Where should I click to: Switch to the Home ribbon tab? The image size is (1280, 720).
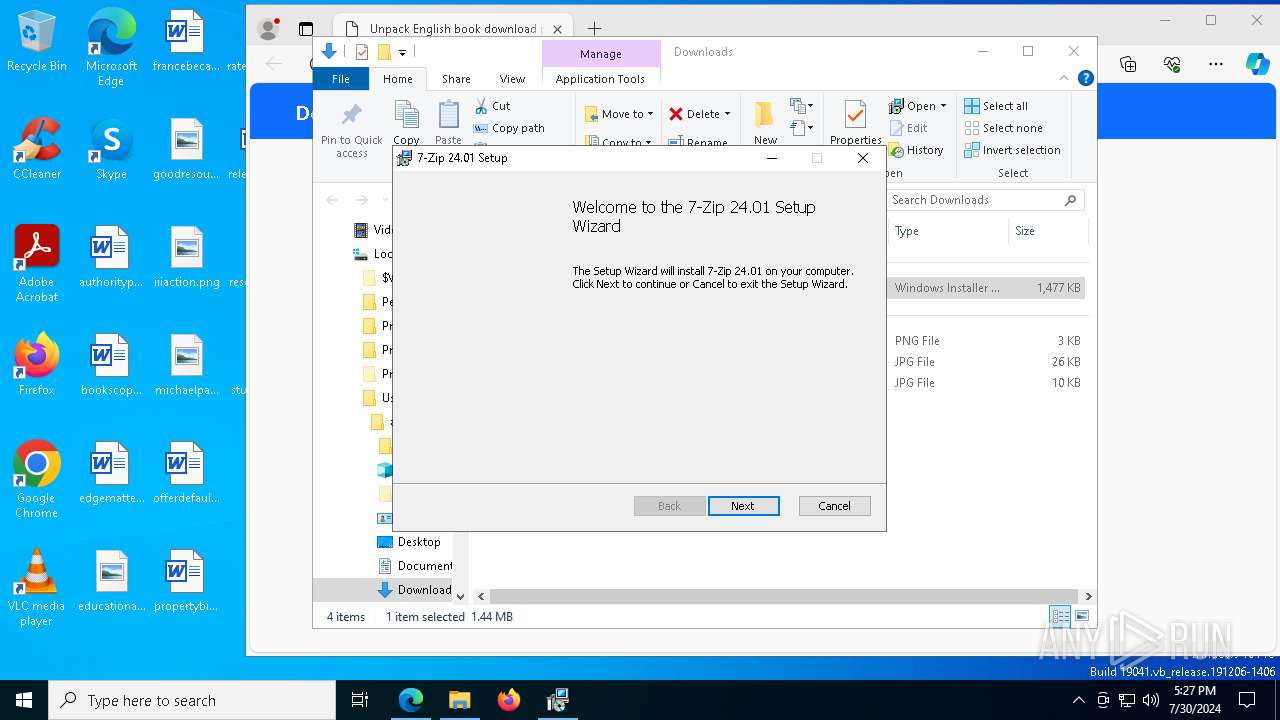click(398, 79)
